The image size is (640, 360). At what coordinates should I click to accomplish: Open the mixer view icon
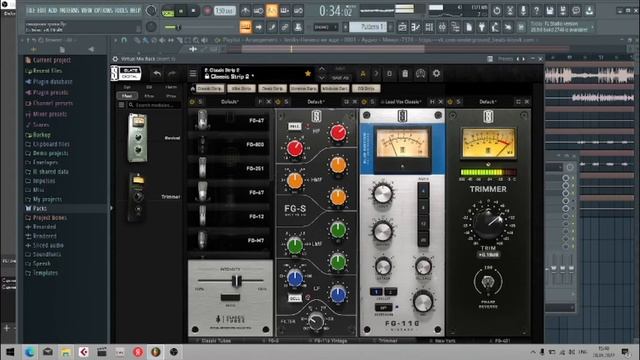click(x=442, y=27)
